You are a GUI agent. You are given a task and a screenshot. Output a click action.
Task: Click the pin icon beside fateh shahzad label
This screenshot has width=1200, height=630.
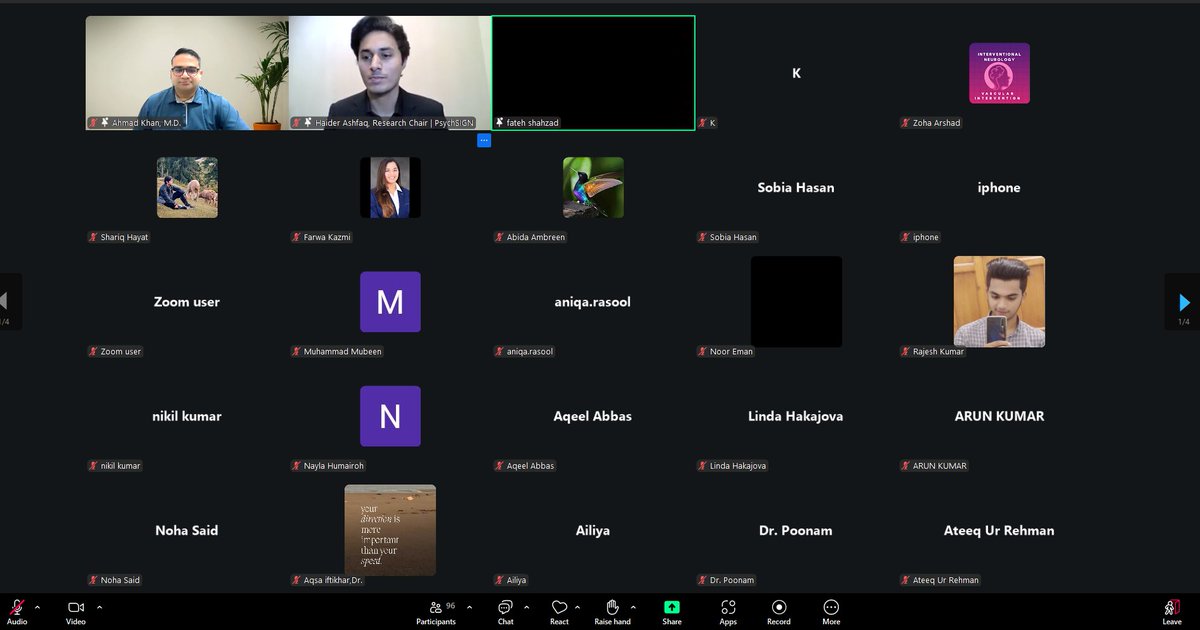pos(500,123)
